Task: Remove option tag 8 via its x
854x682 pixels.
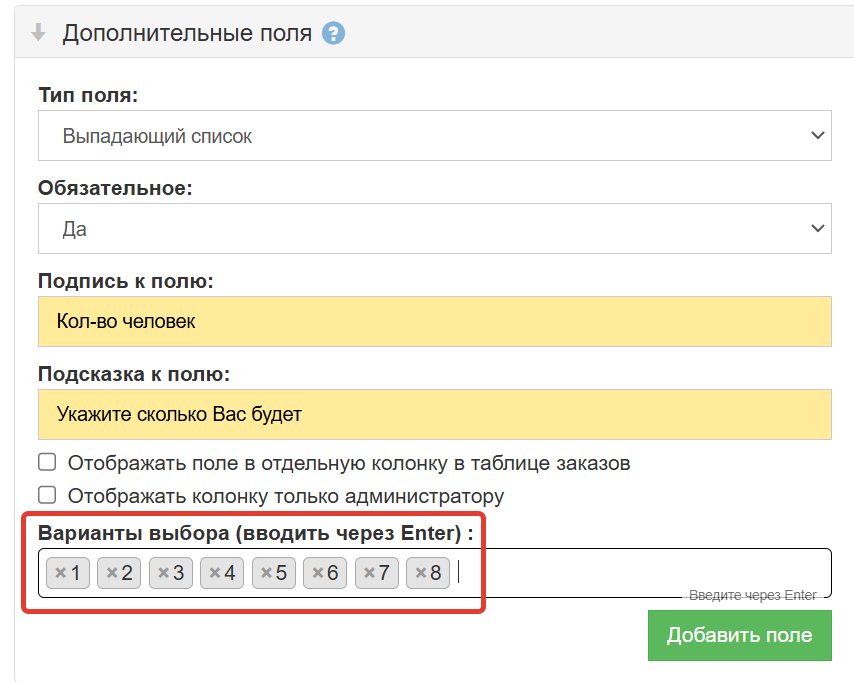Action: click(x=420, y=573)
